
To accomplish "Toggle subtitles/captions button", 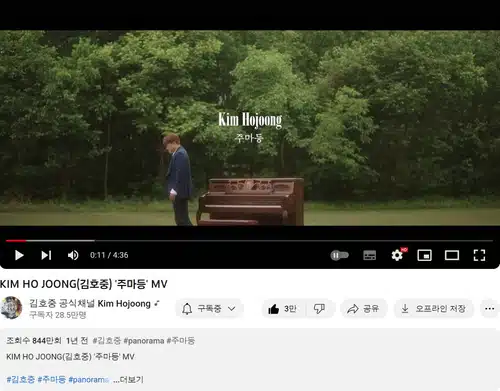I will click(369, 255).
